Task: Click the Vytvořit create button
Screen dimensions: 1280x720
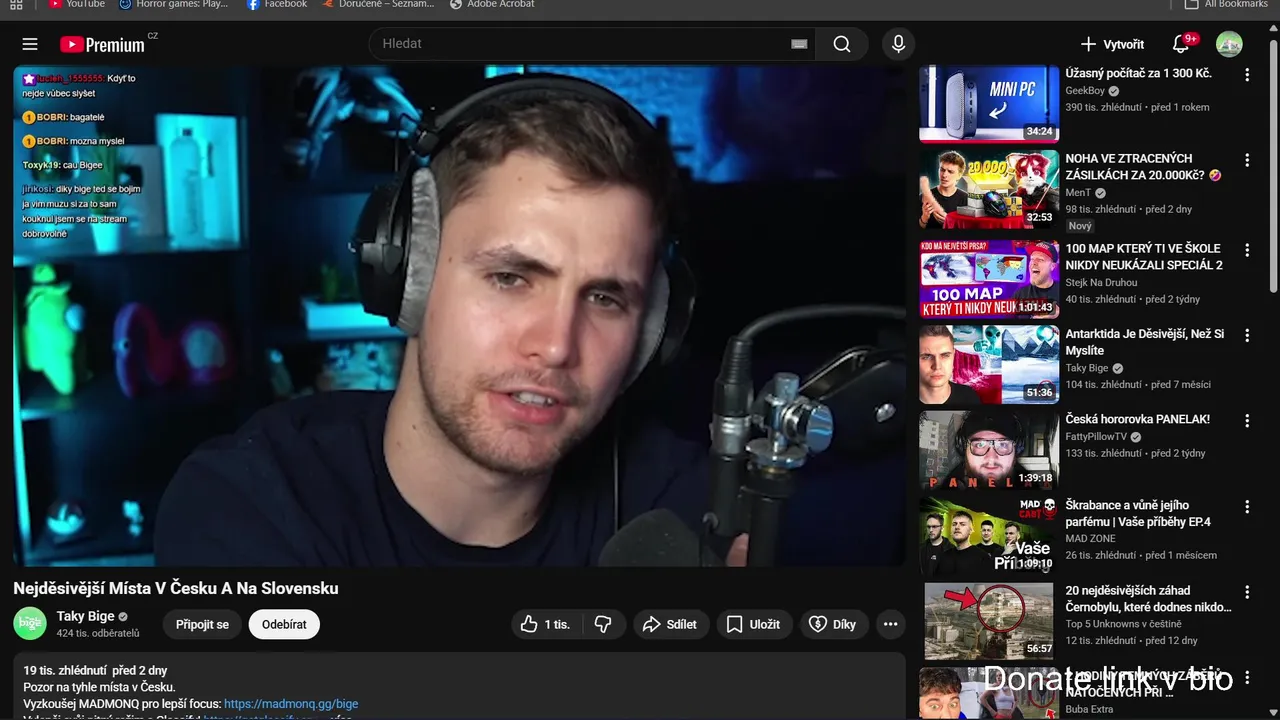Action: (1112, 44)
